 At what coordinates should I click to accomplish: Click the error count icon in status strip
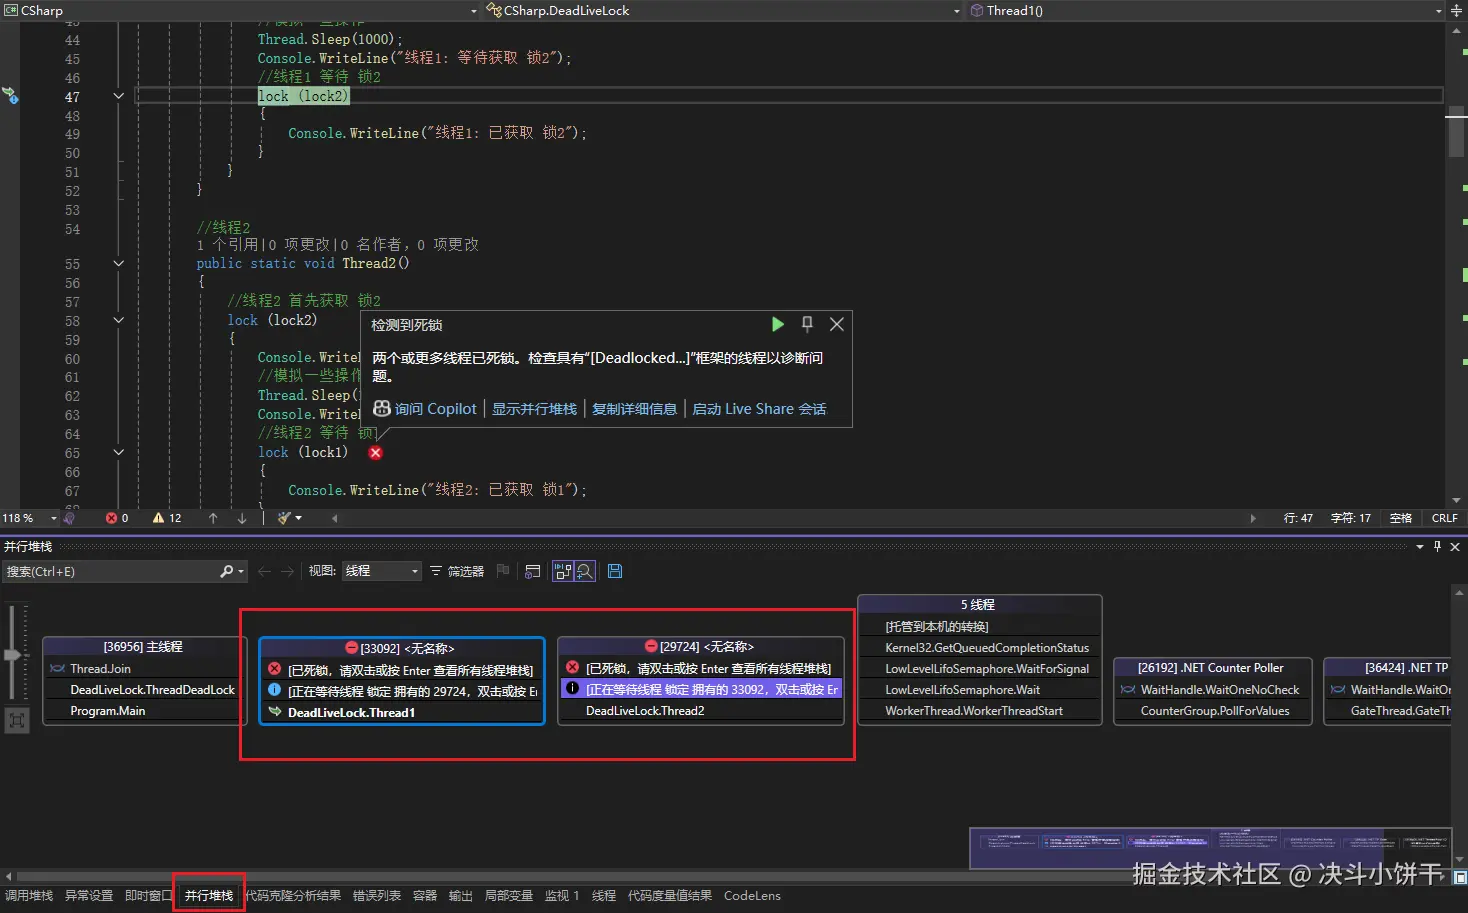point(111,518)
